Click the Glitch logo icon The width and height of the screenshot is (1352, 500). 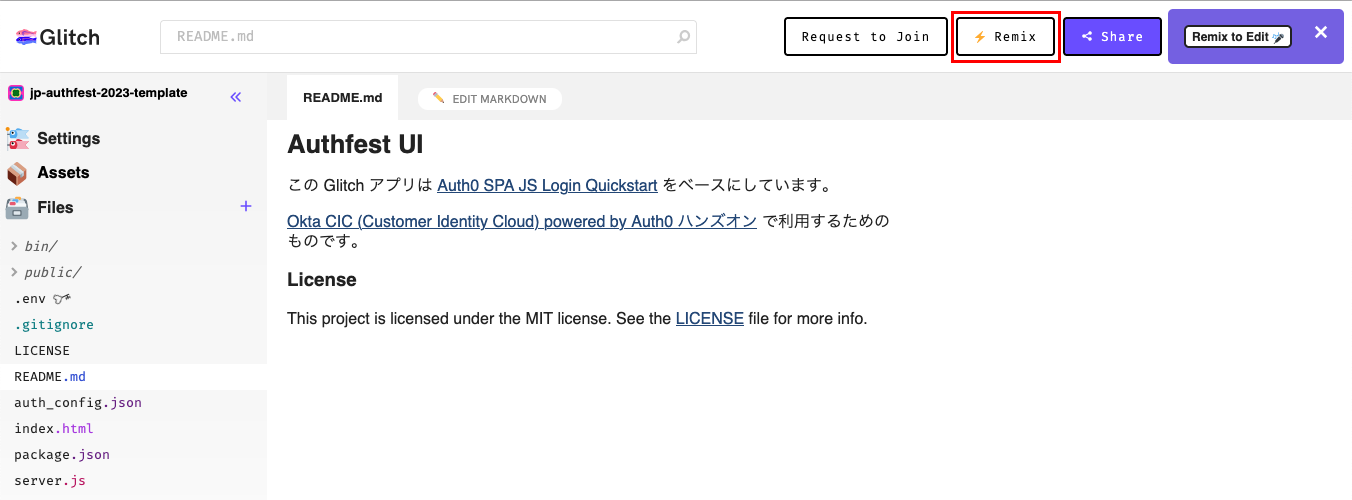(26, 37)
